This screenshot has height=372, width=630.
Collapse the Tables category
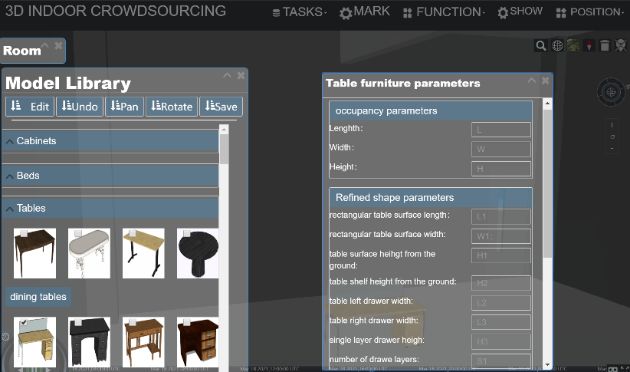[x=110, y=208]
